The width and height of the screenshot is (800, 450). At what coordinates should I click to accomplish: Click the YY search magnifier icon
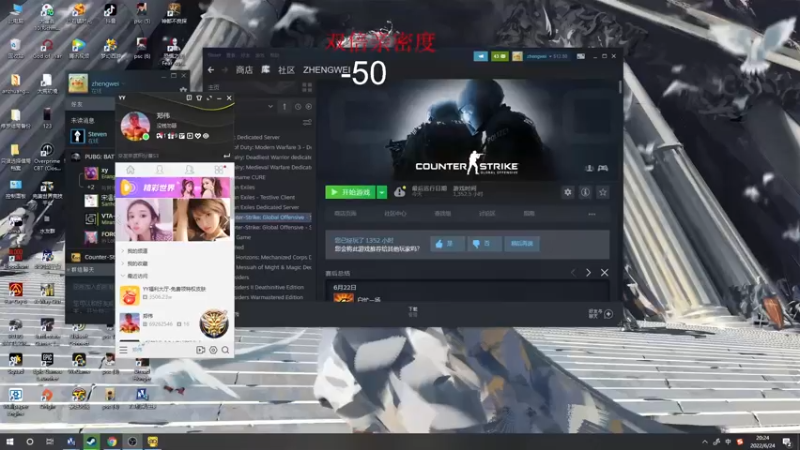(x=226, y=350)
